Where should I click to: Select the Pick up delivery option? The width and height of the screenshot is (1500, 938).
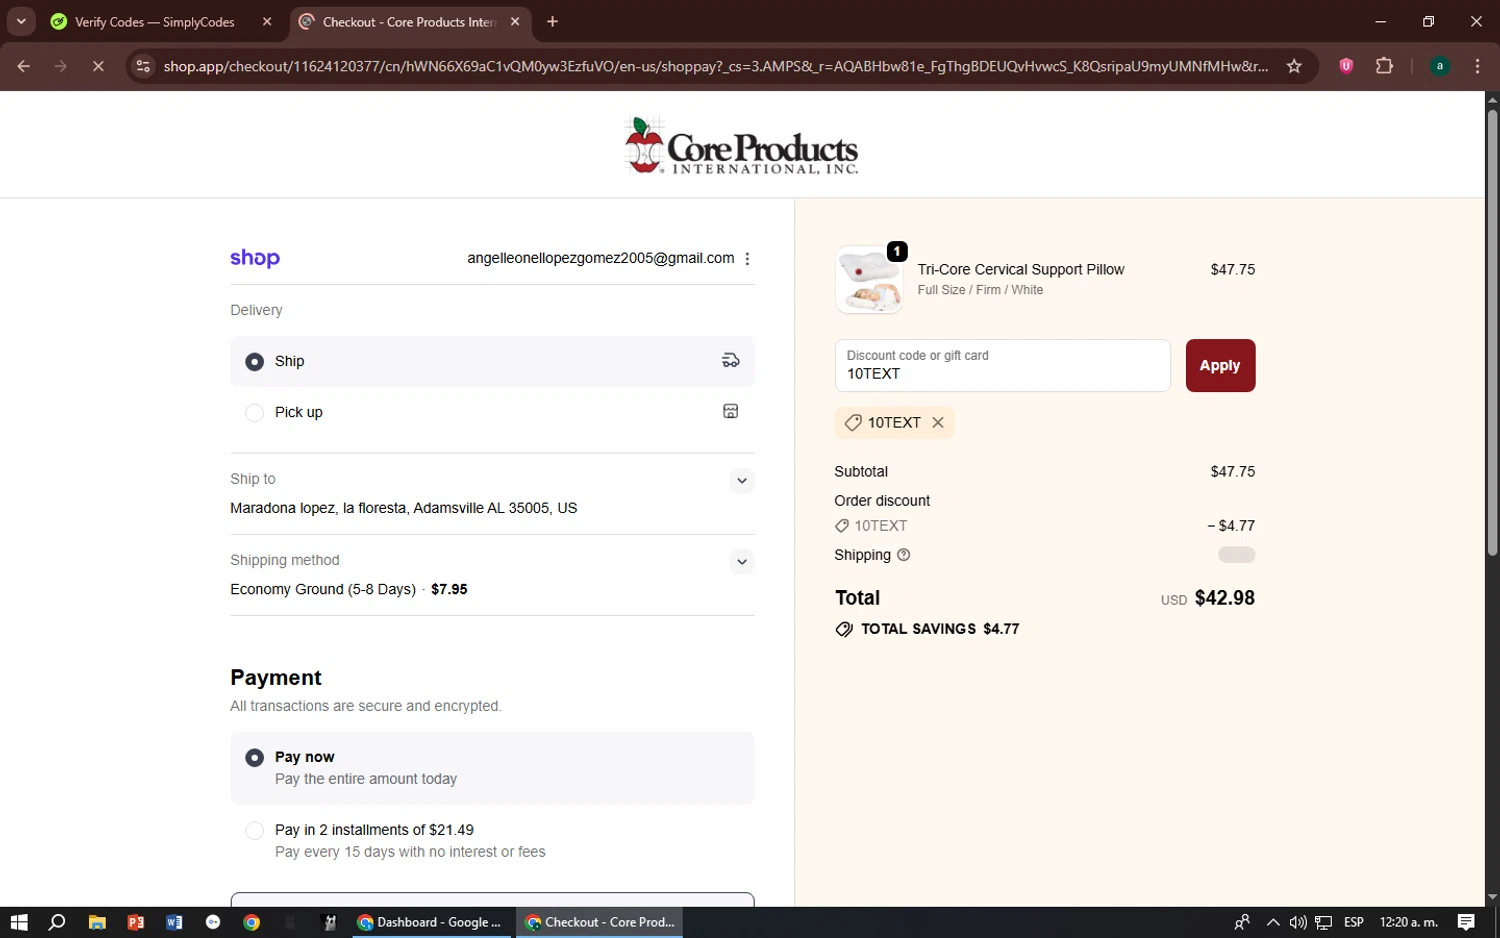pos(492,412)
